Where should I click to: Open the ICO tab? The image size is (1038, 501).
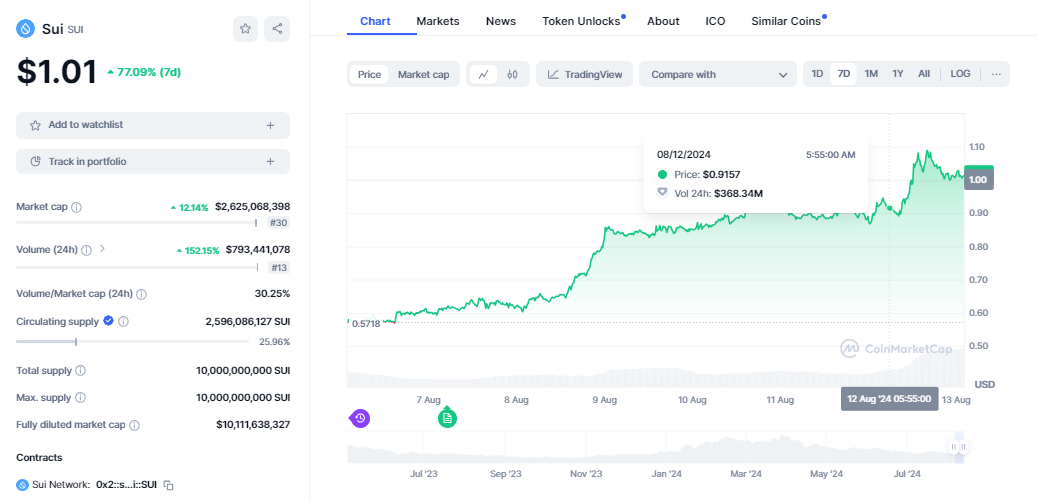[x=715, y=21]
